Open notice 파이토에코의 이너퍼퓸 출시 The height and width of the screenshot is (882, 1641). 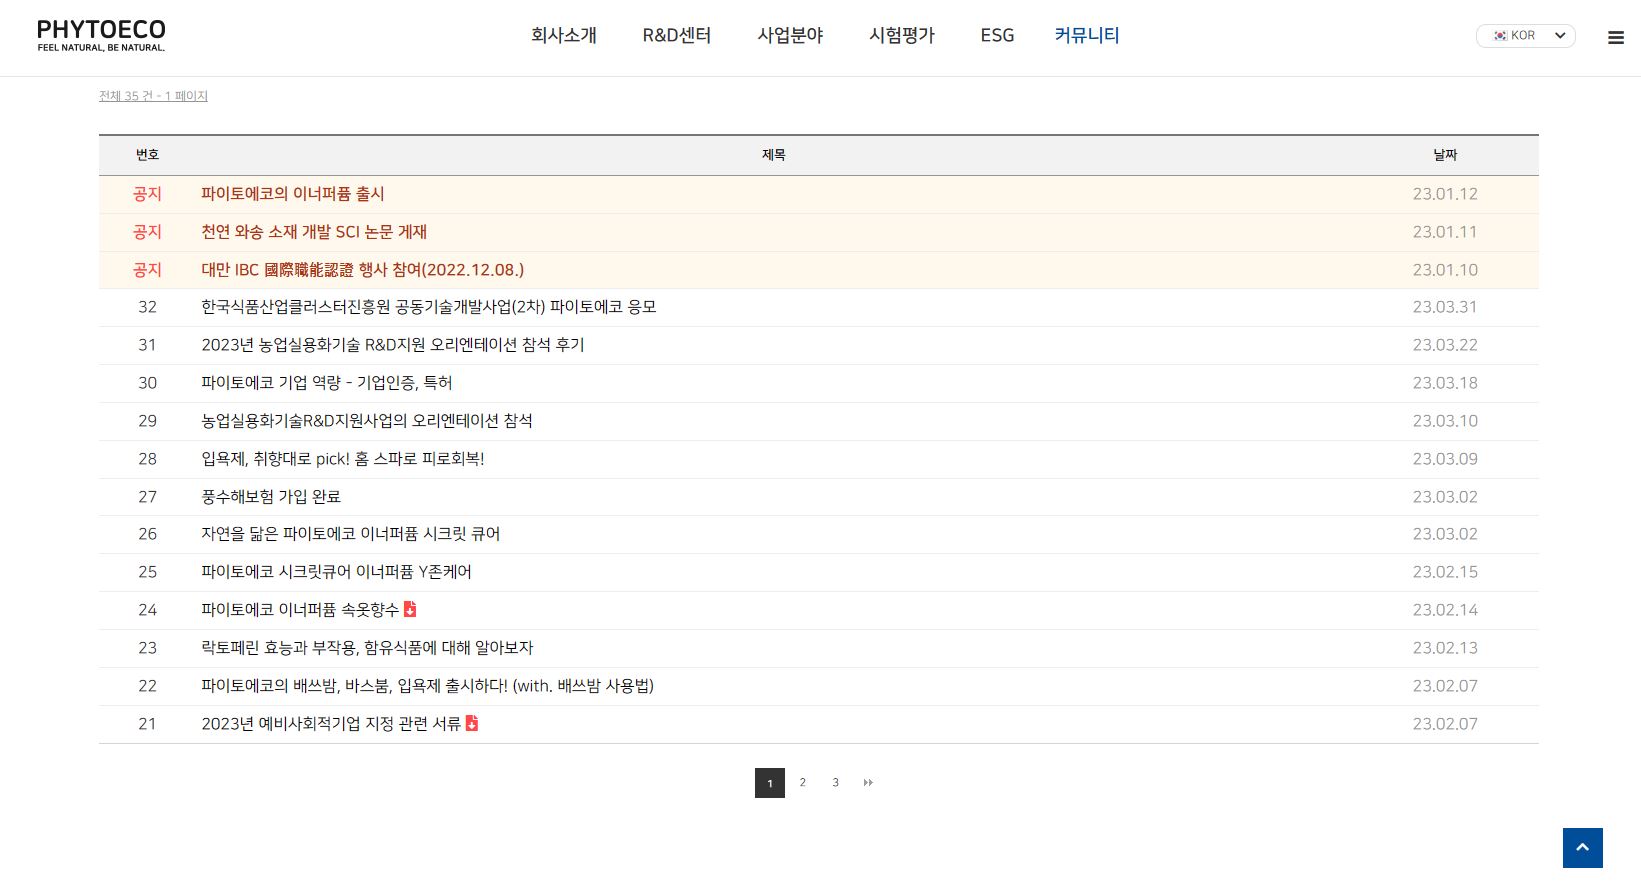pyautogui.click(x=293, y=194)
